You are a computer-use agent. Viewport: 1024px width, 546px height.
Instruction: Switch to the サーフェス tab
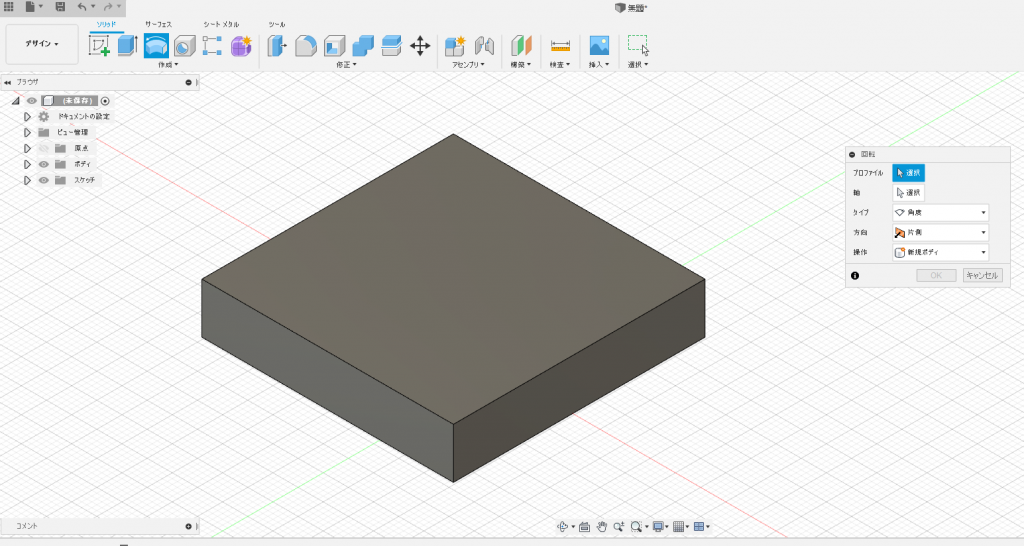click(158, 24)
